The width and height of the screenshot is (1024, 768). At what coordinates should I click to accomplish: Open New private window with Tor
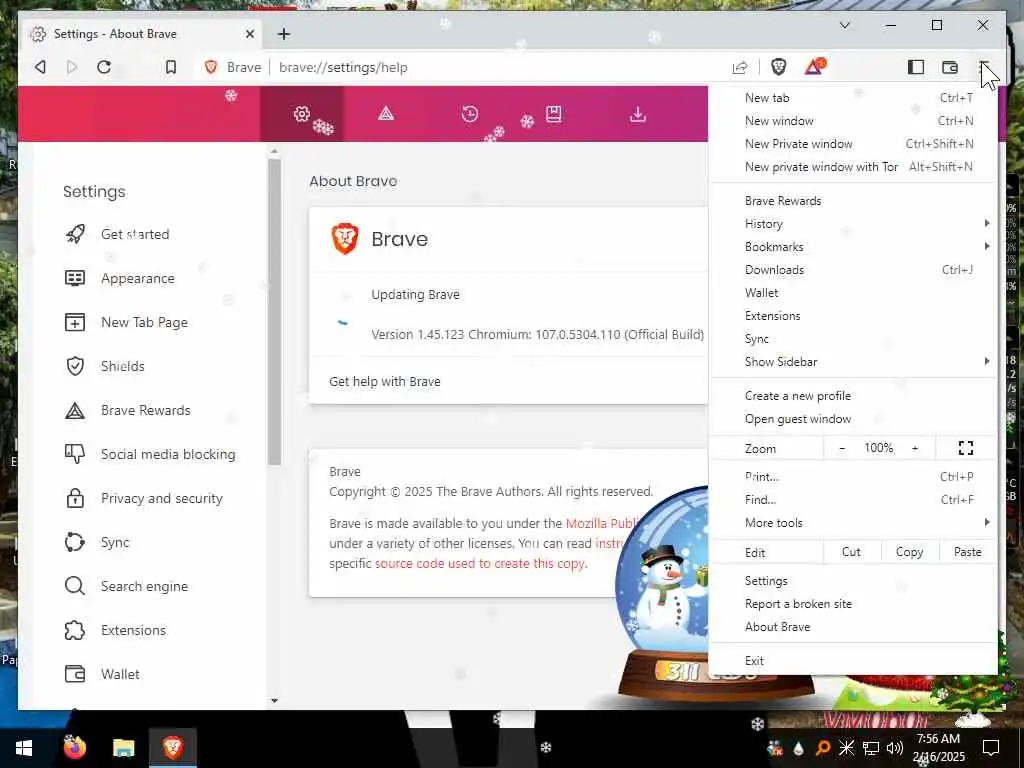[853, 167]
